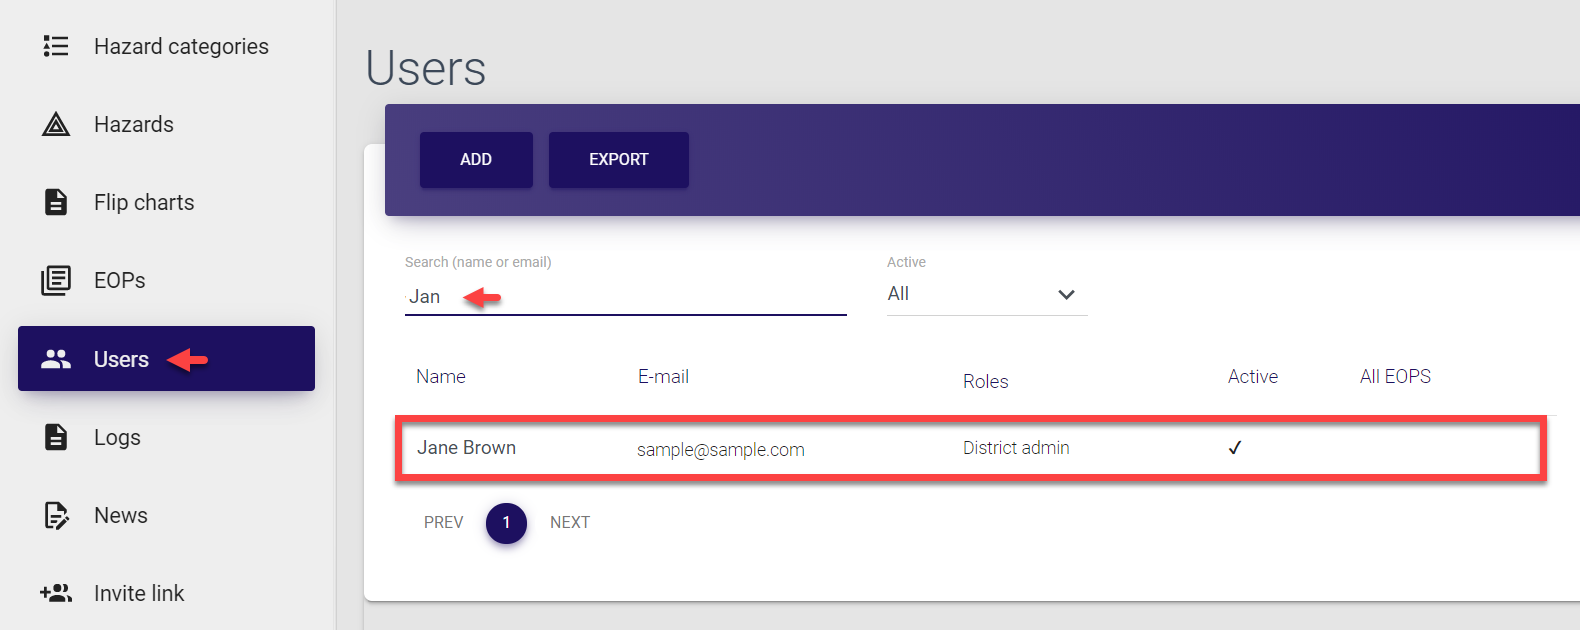Click the Users people icon
The width and height of the screenshot is (1580, 630).
pos(56,359)
